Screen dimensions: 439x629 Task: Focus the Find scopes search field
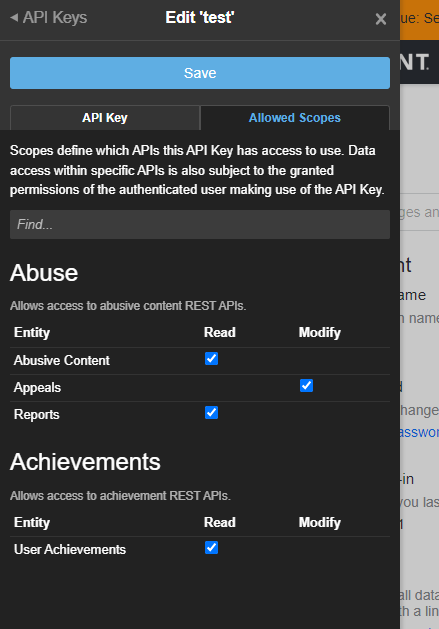pos(200,224)
